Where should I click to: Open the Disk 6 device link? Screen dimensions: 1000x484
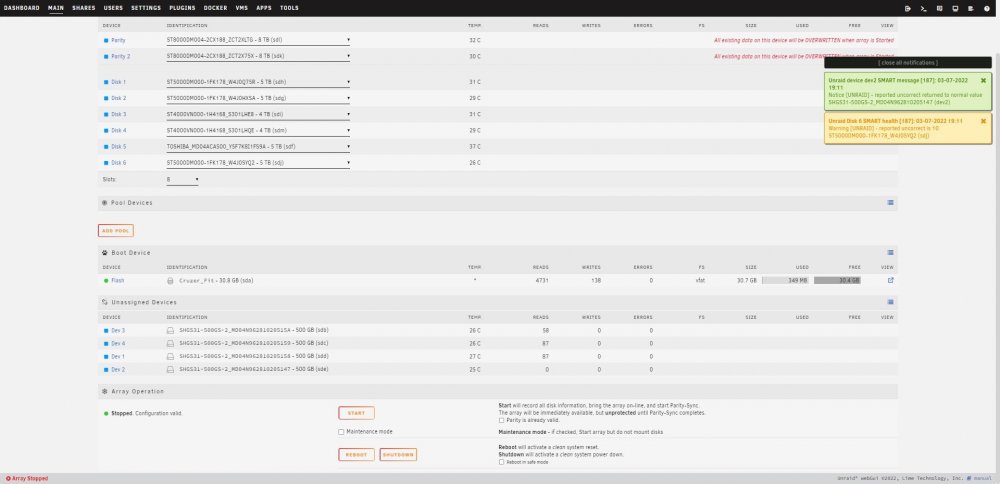pos(119,163)
